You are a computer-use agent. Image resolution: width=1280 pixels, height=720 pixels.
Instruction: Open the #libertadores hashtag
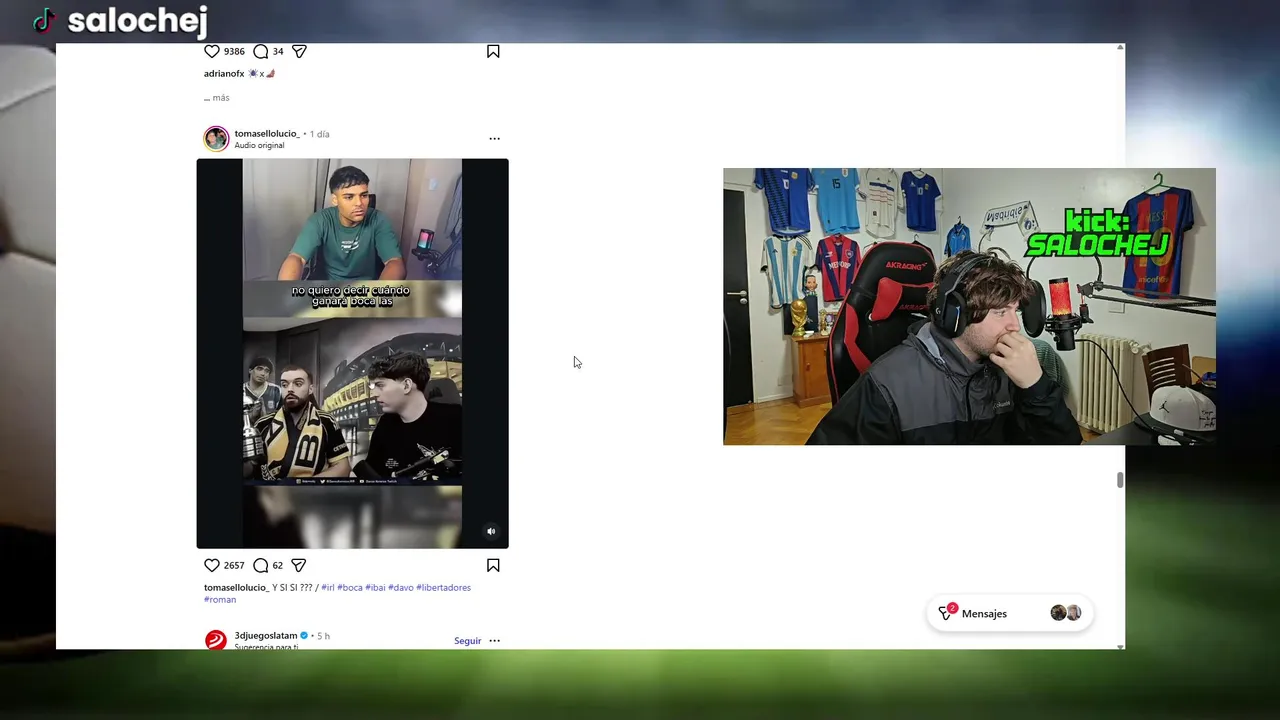(443, 588)
